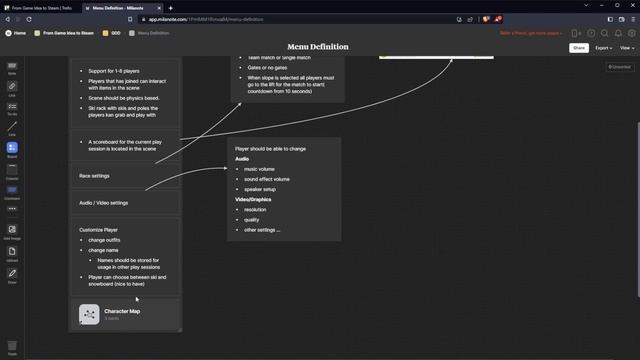Image resolution: width=640 pixels, height=360 pixels.
Task: Close the Menu Definition browser tab
Action: tap(159, 8)
